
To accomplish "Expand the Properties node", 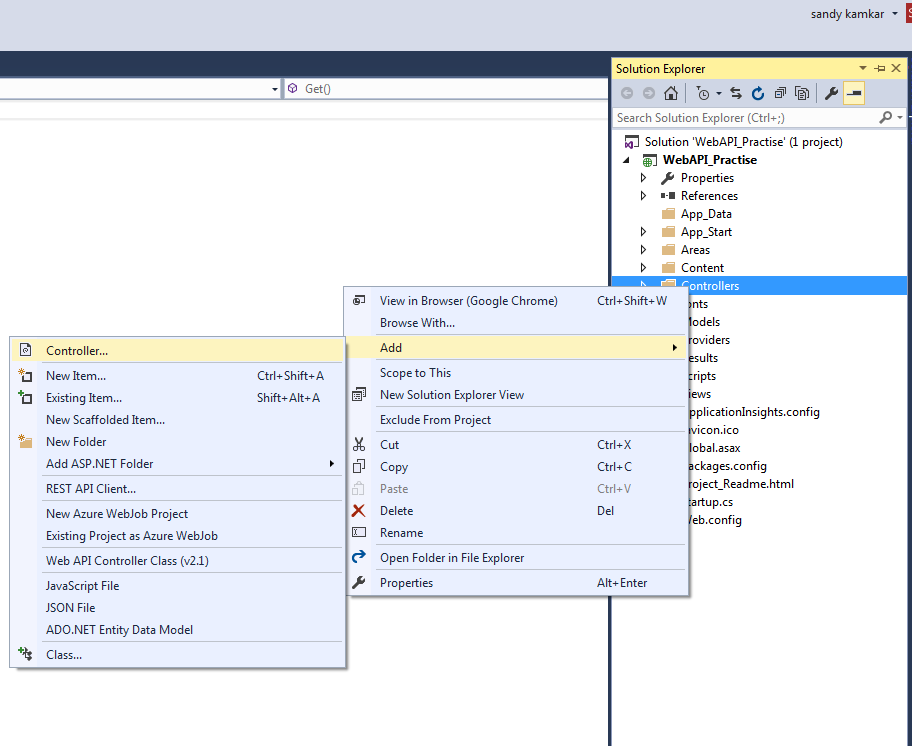I will pos(643,177).
